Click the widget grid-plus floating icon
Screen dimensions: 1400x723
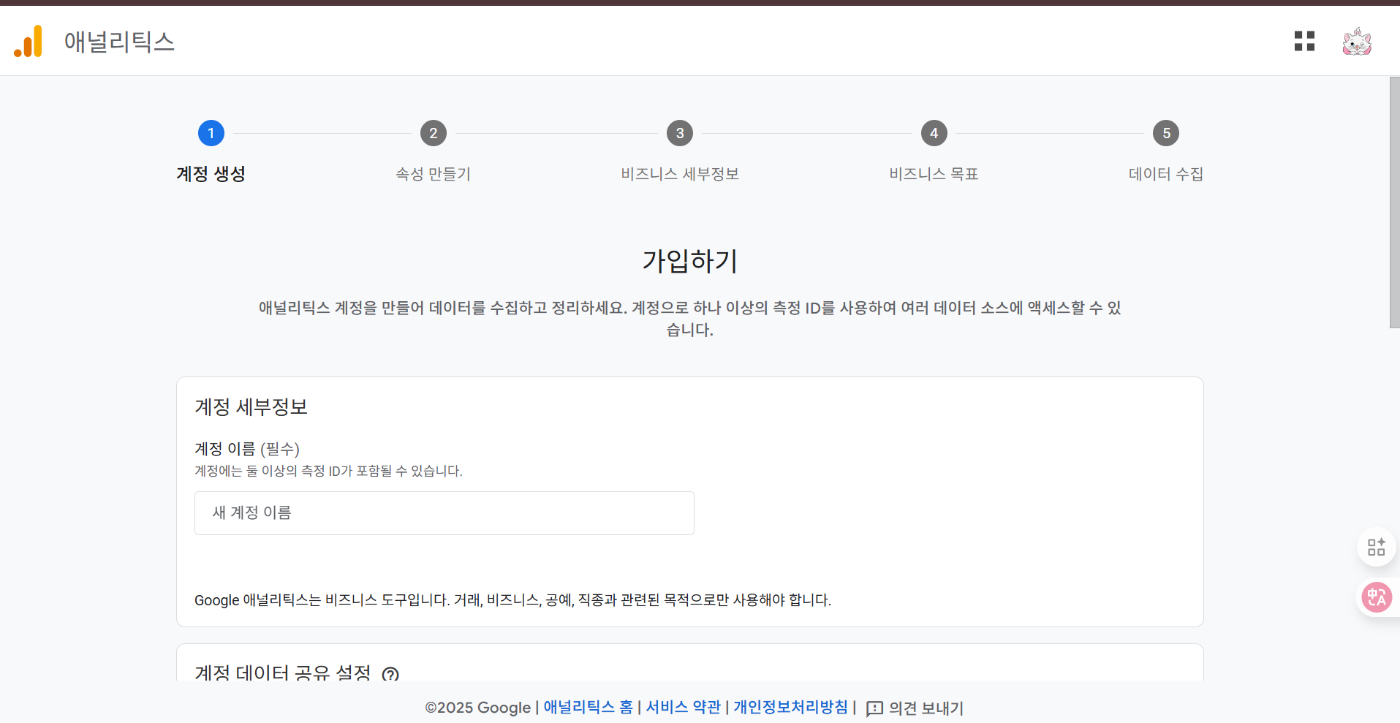1377,547
